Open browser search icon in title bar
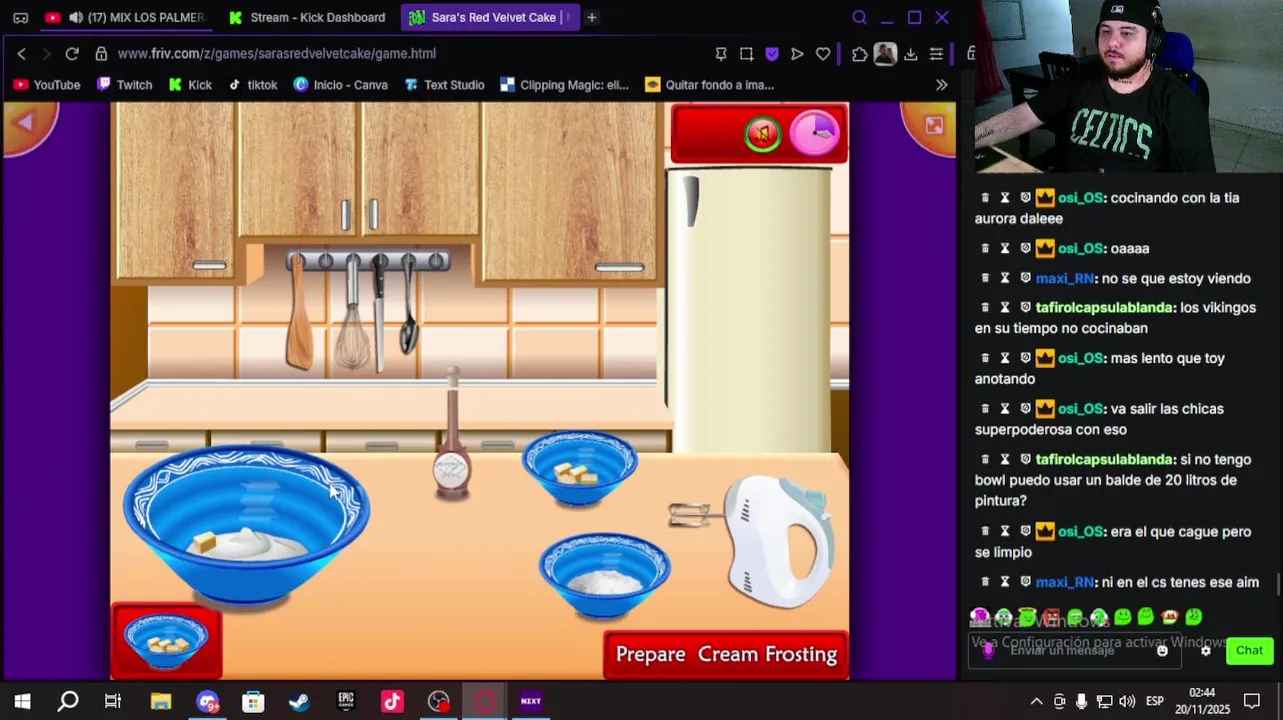The image size is (1283, 720). coord(859,17)
